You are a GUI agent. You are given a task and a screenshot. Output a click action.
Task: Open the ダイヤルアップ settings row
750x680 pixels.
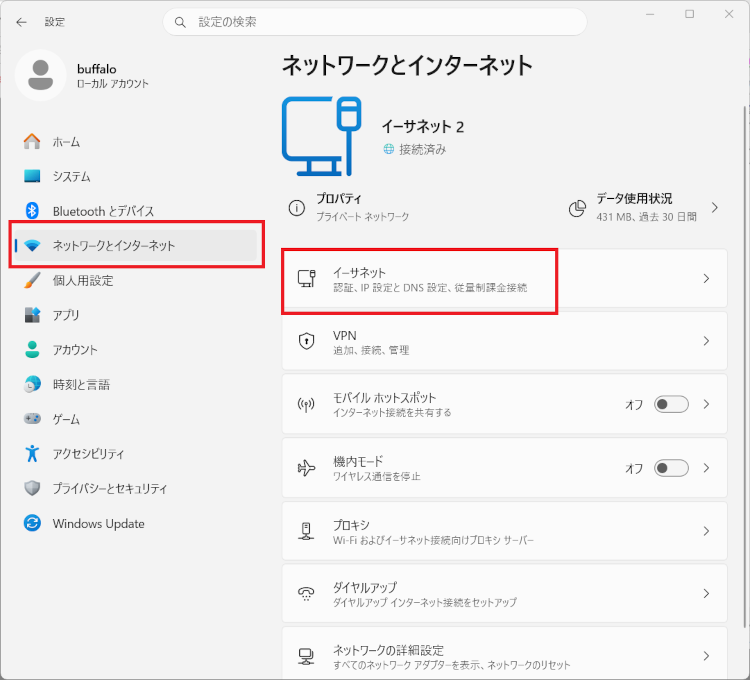[505, 593]
